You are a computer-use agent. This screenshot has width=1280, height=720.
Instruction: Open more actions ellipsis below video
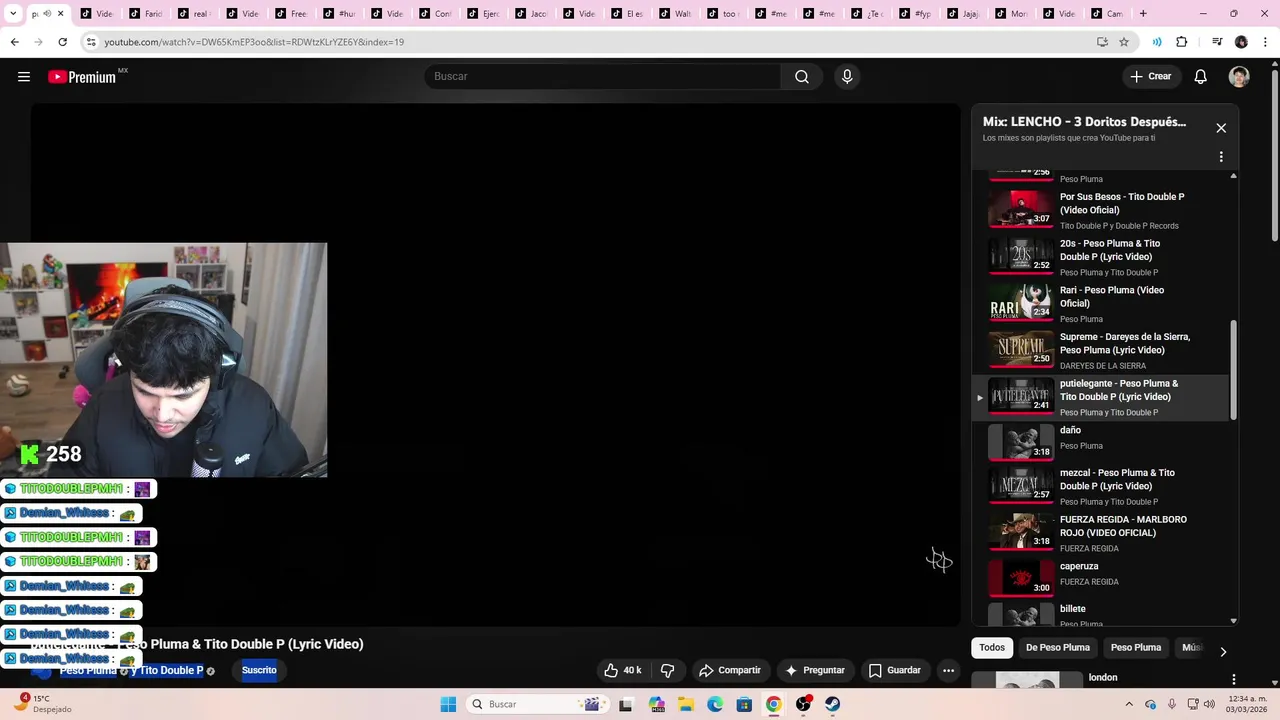tap(948, 670)
